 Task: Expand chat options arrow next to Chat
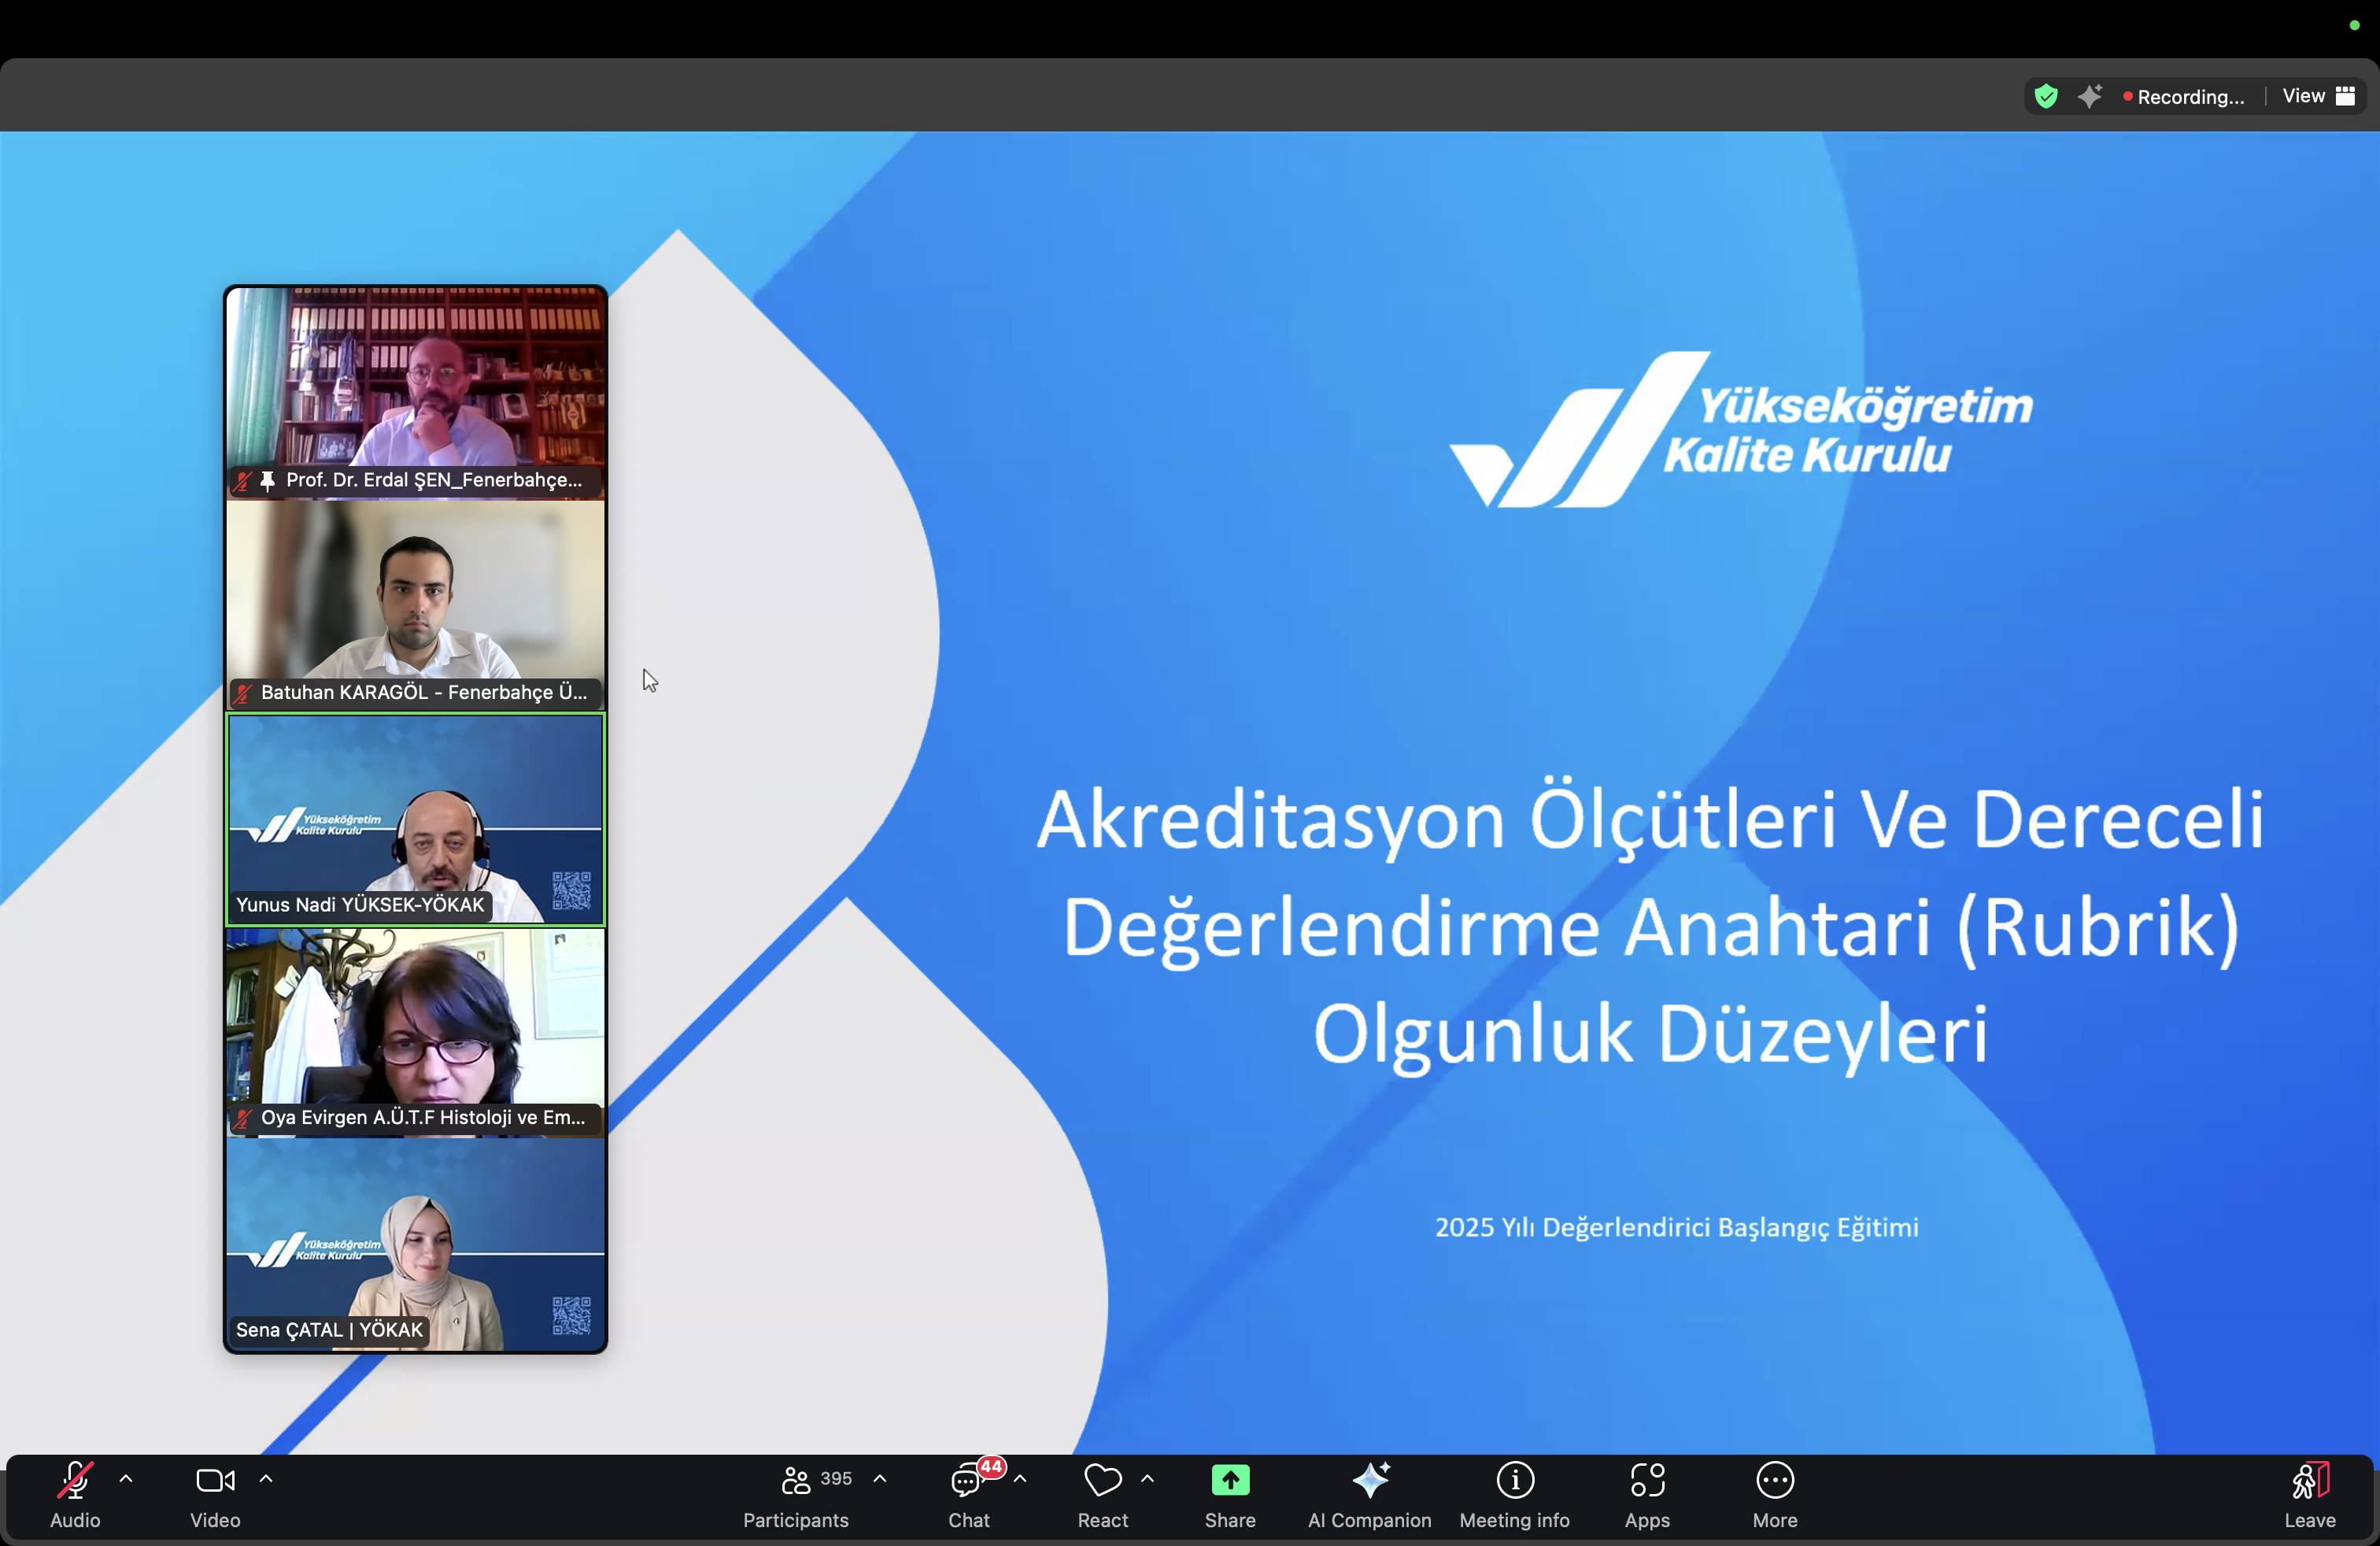(1020, 1478)
